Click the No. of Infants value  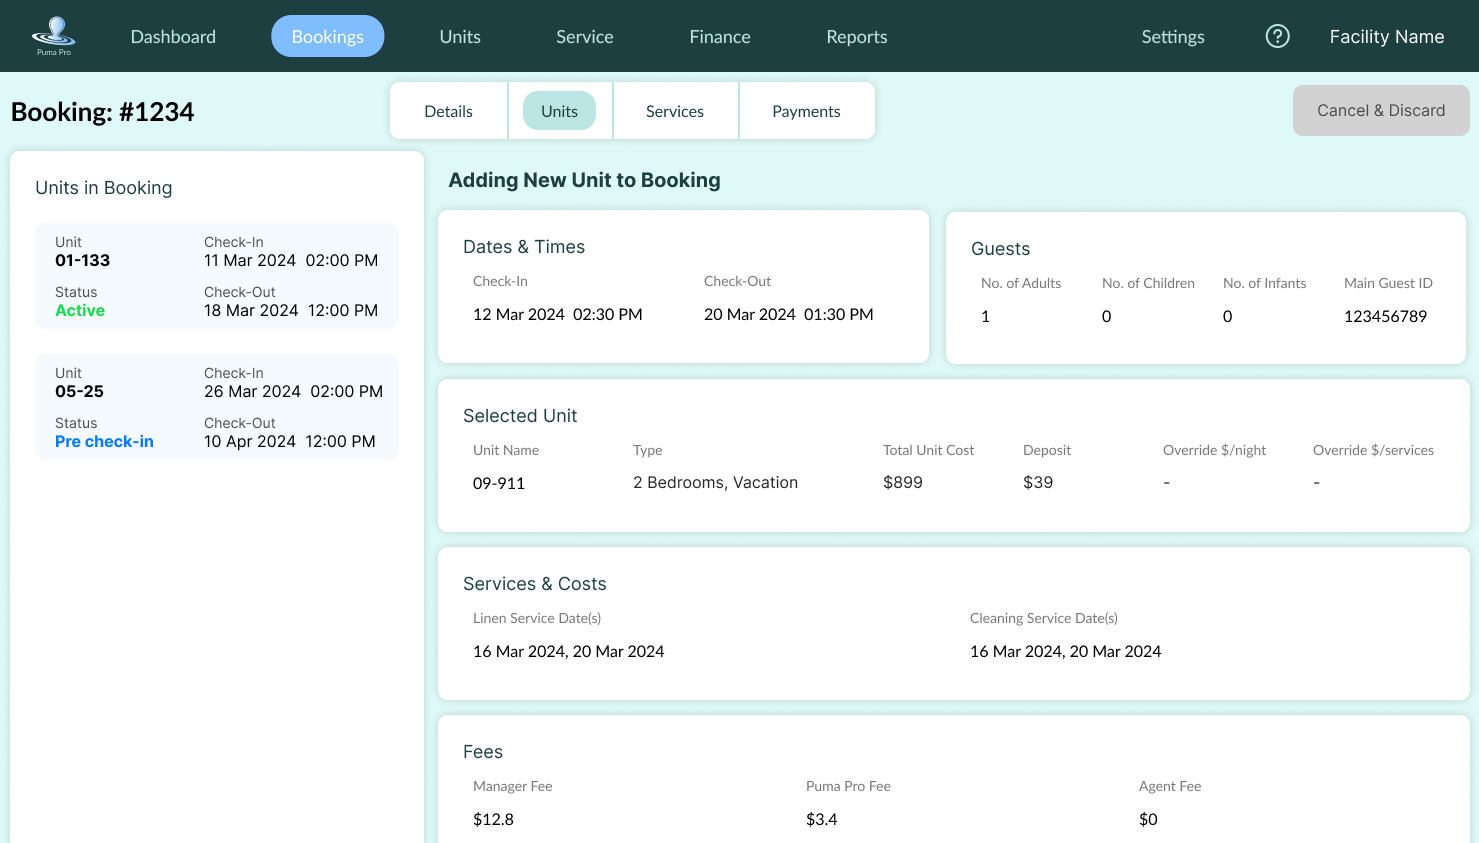[x=1228, y=317]
